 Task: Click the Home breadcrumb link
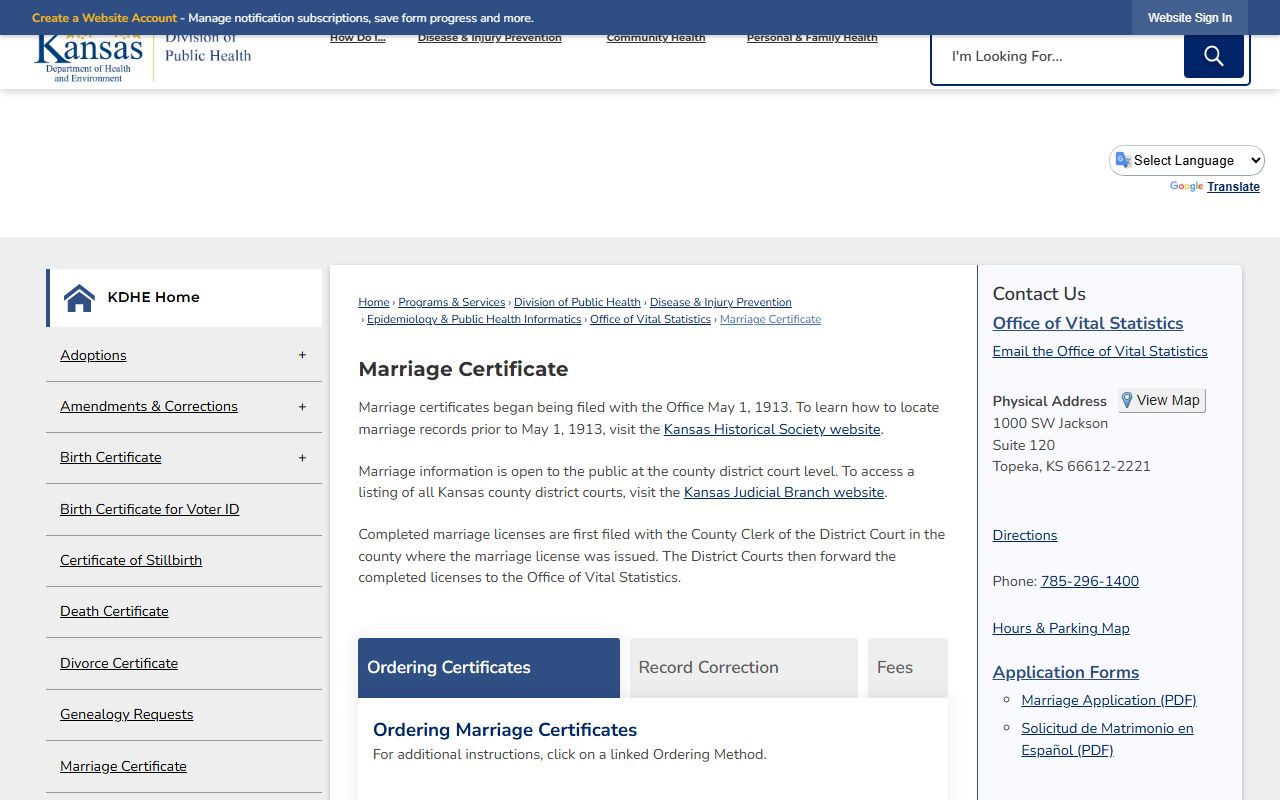(374, 302)
